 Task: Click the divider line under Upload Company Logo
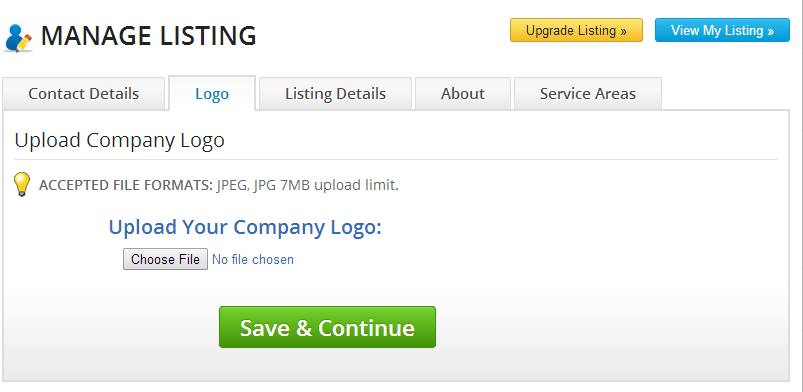click(396, 159)
